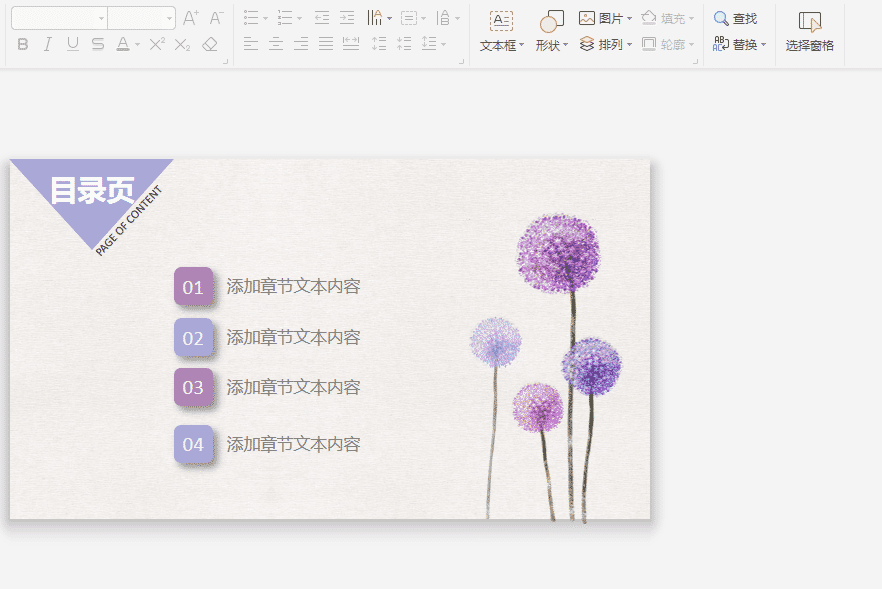Click the 形状 shapes icon

click(x=551, y=23)
